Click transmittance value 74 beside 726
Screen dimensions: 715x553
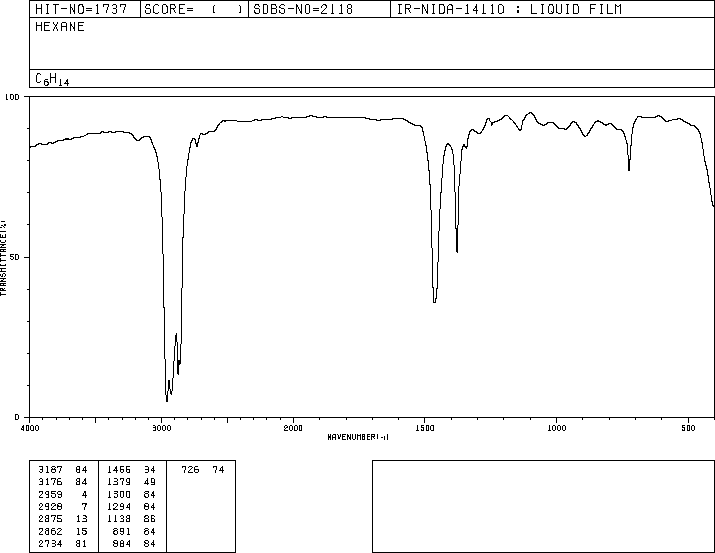pos(218,470)
